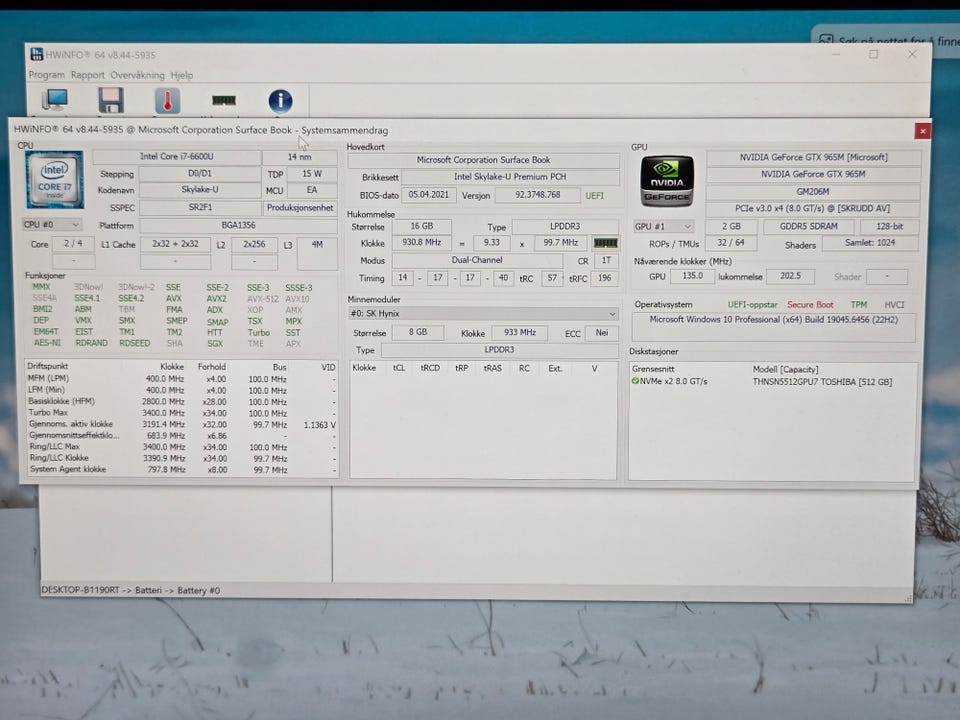The width and height of the screenshot is (960, 720).
Task: Expand the CPU #0 dropdown
Action: (x=51, y=225)
